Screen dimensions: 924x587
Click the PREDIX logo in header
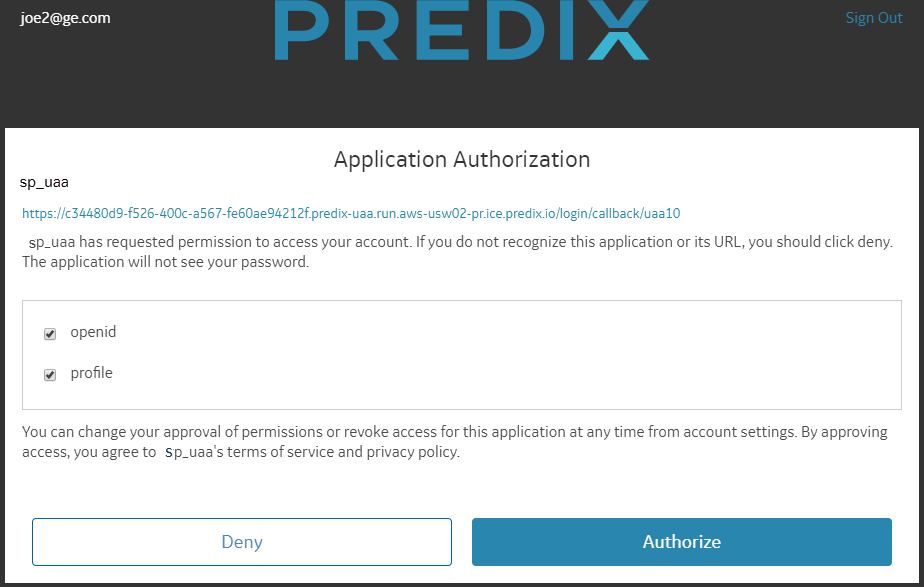pyautogui.click(x=461, y=29)
